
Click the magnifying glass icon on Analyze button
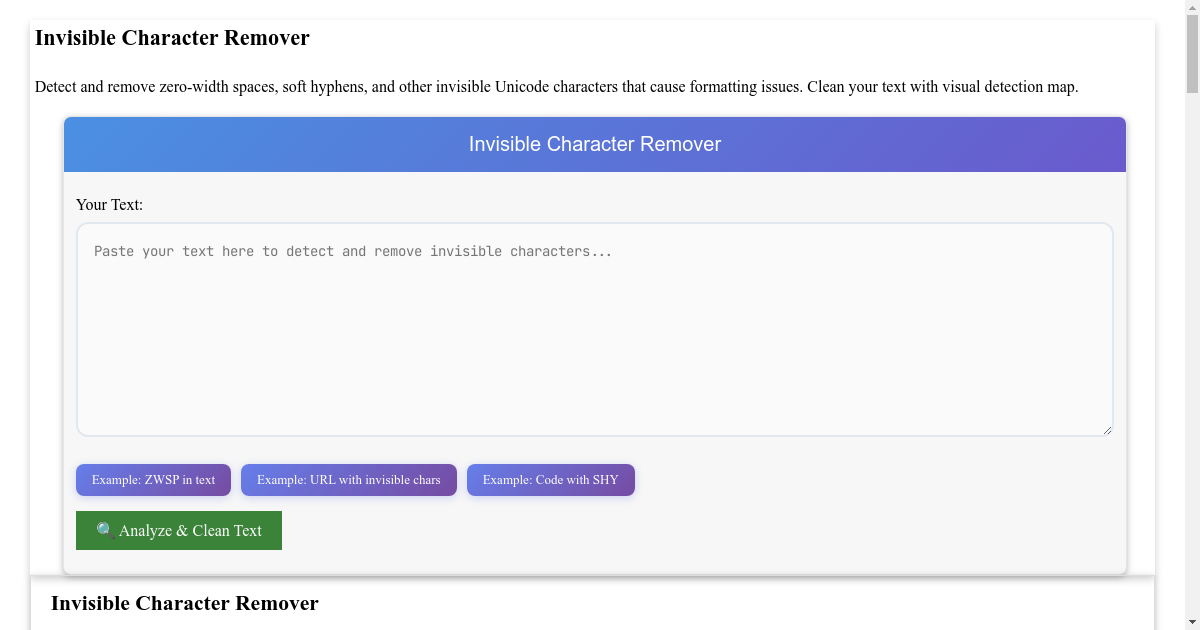click(x=103, y=530)
